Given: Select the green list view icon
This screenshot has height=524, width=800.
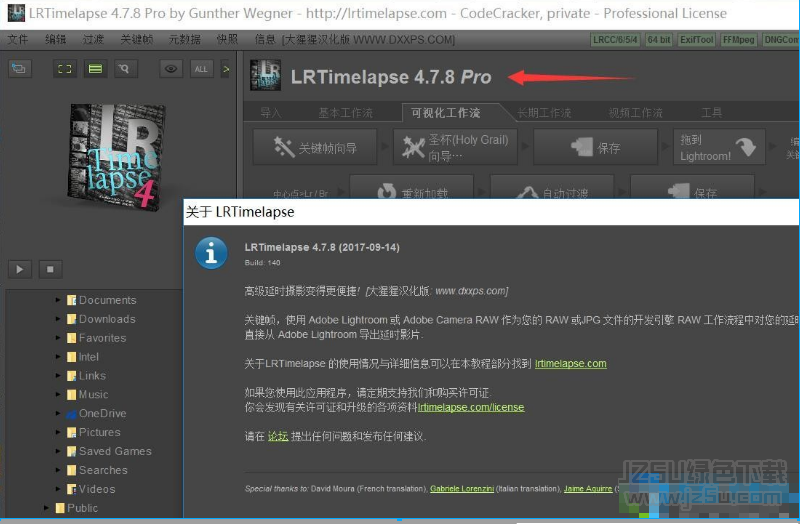Looking at the screenshot, I should [95, 69].
